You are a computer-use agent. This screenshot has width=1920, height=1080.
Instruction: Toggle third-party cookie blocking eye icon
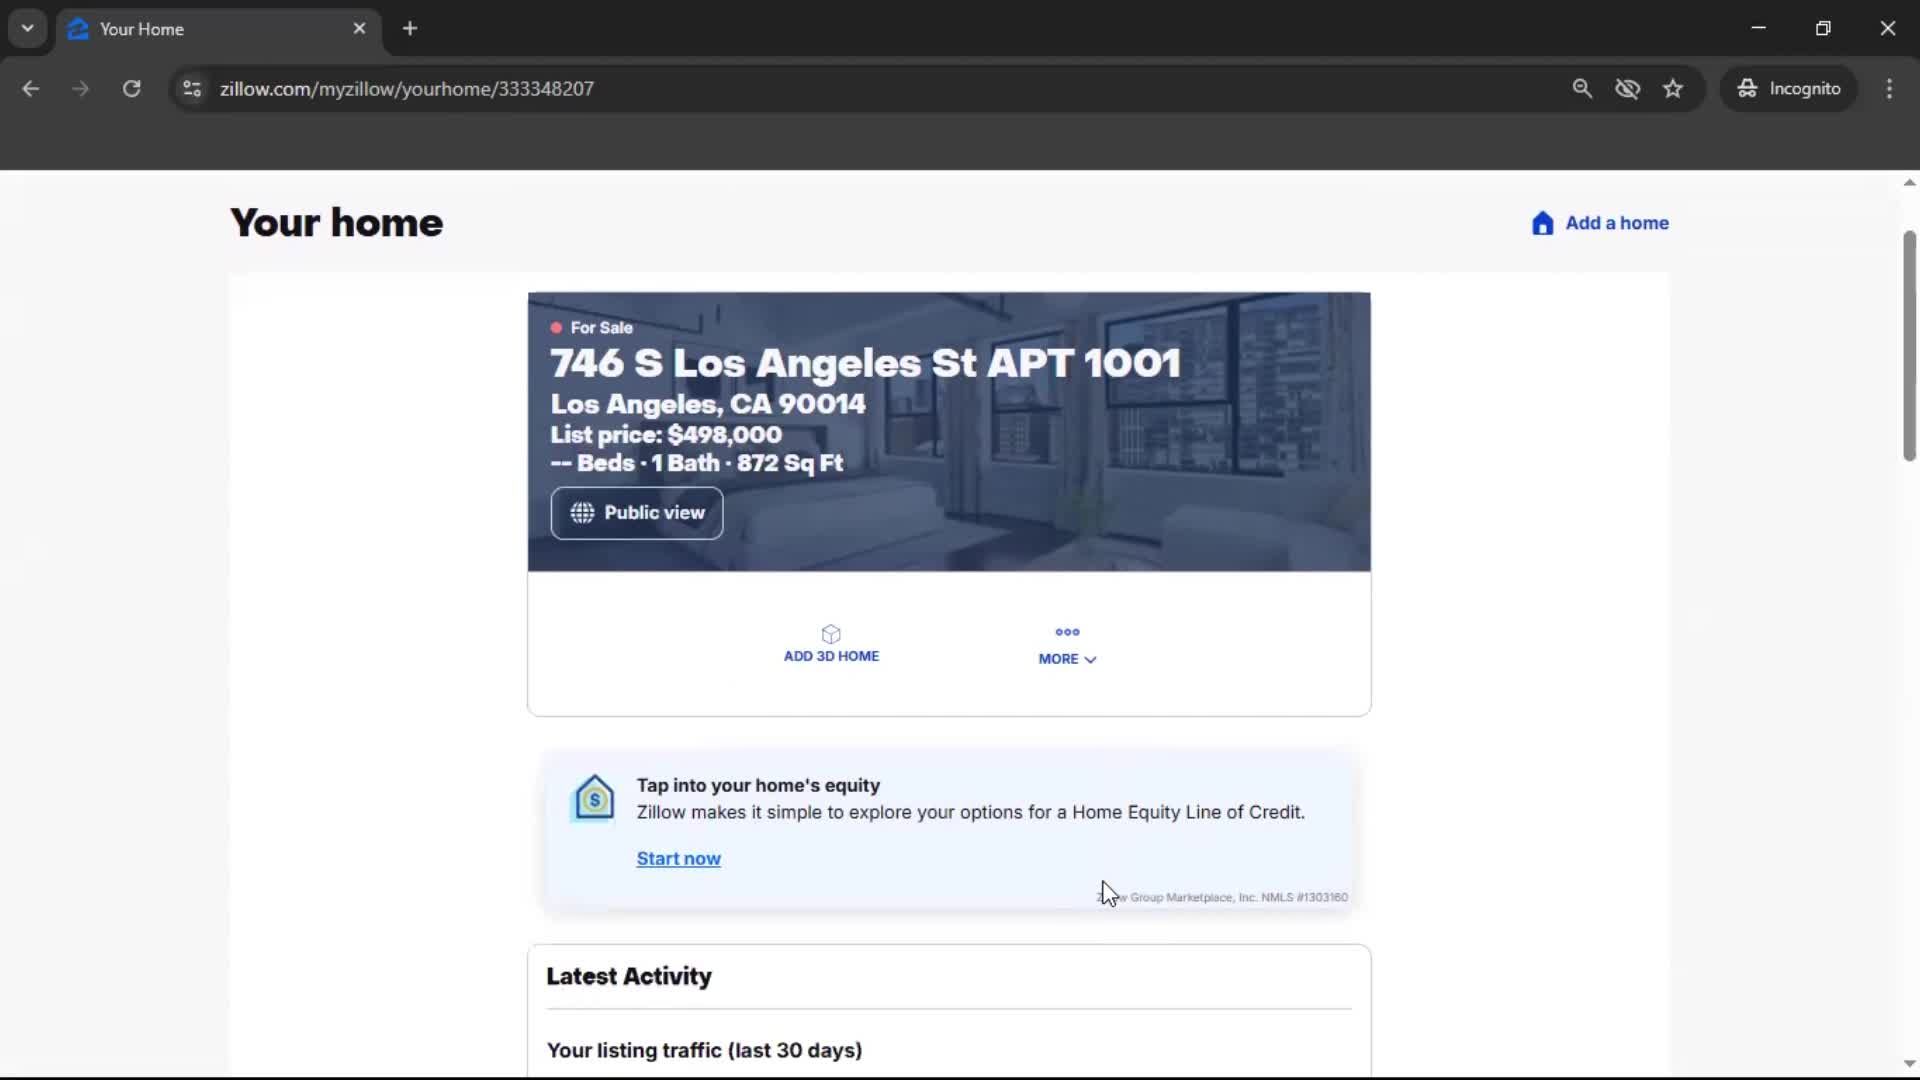tap(1628, 88)
